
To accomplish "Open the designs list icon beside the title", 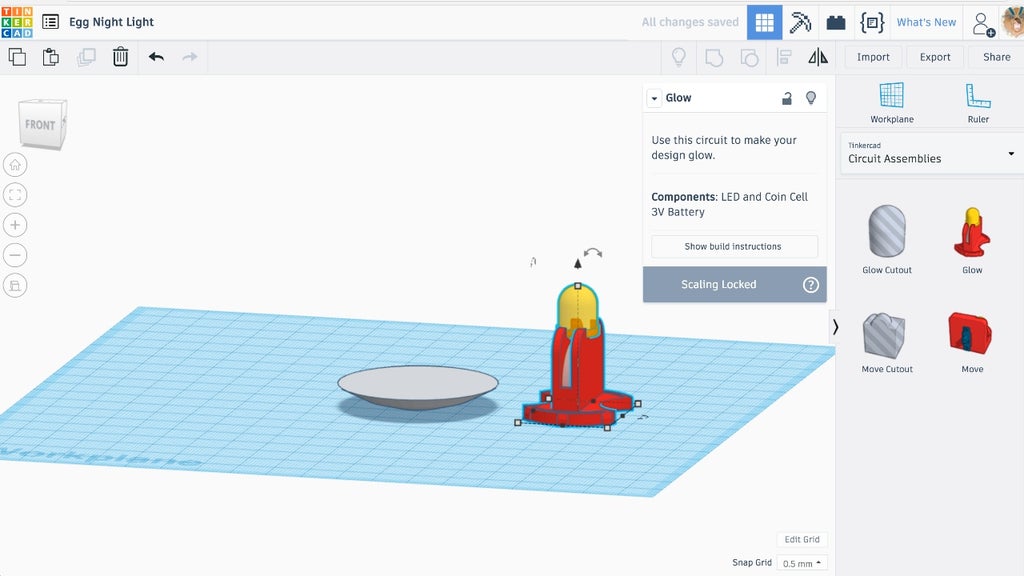I will click(x=50, y=22).
